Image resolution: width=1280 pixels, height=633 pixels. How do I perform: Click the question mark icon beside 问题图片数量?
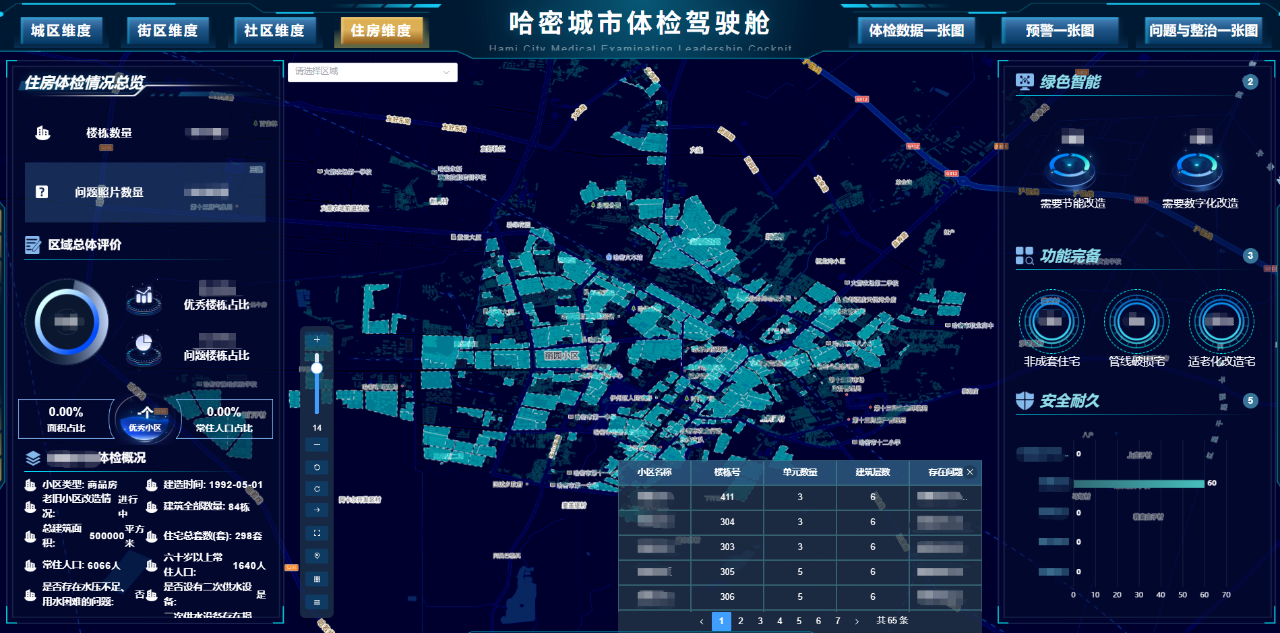click(42, 190)
